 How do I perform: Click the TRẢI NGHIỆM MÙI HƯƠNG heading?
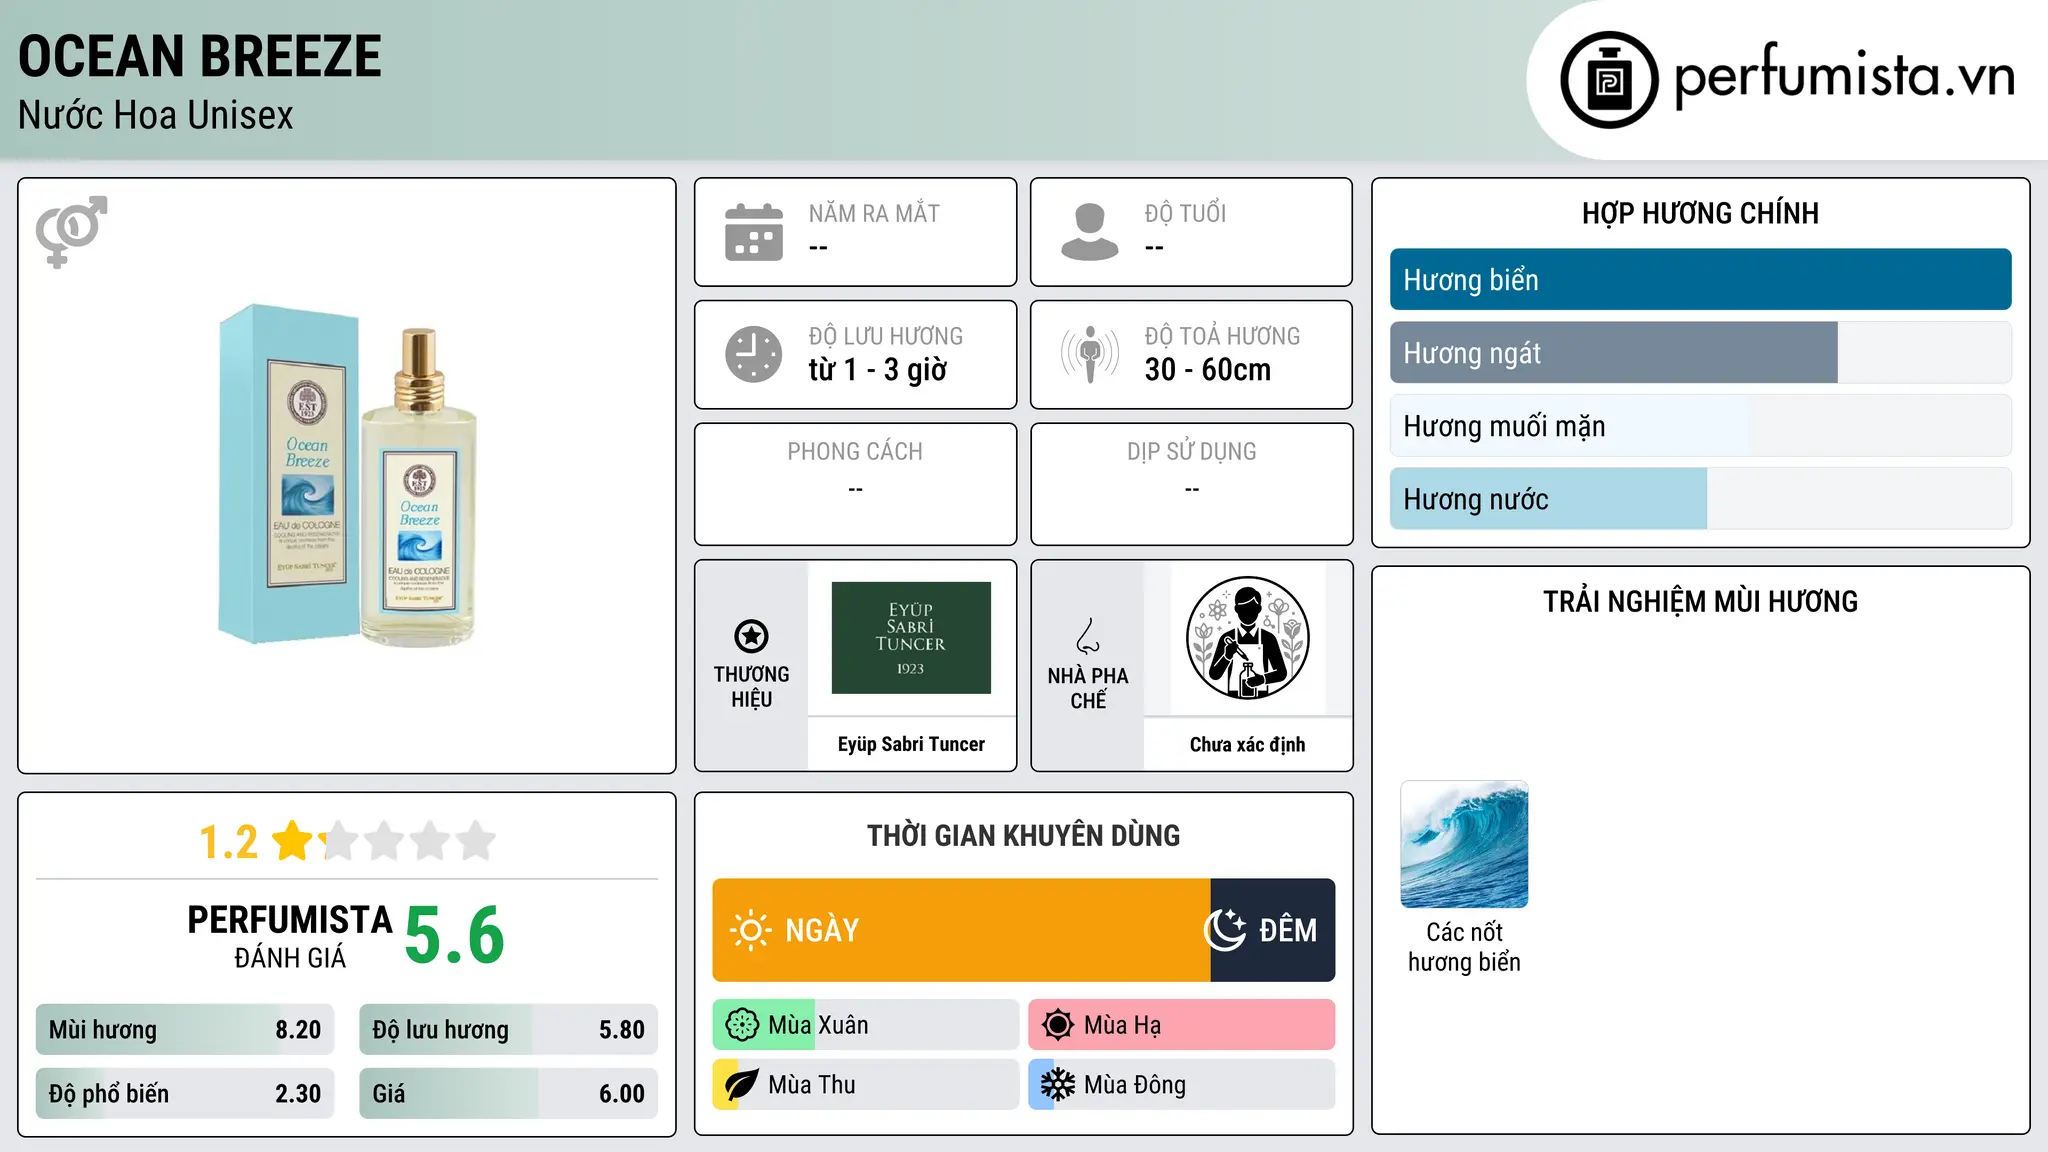click(x=1700, y=602)
